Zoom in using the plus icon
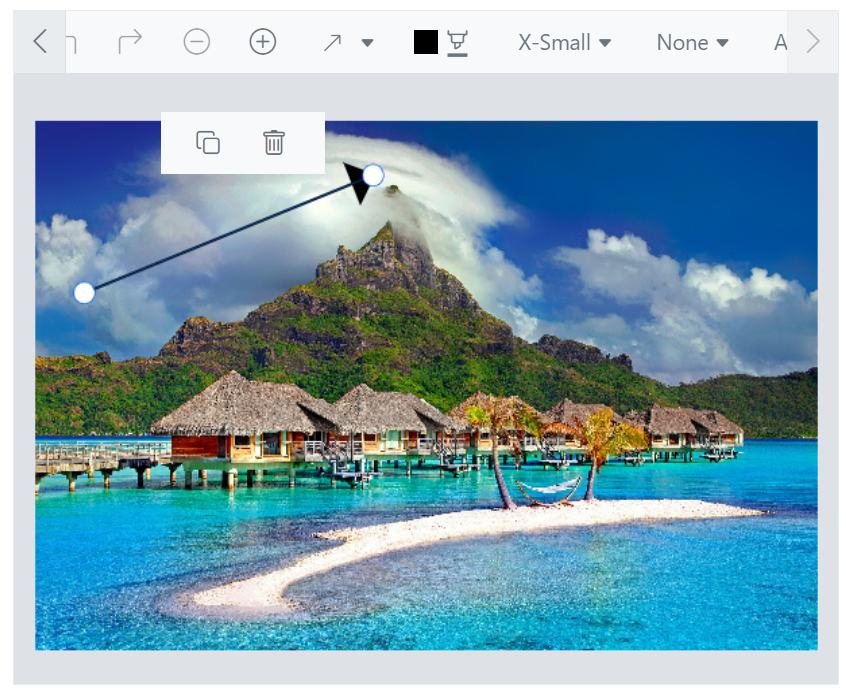 coord(260,43)
